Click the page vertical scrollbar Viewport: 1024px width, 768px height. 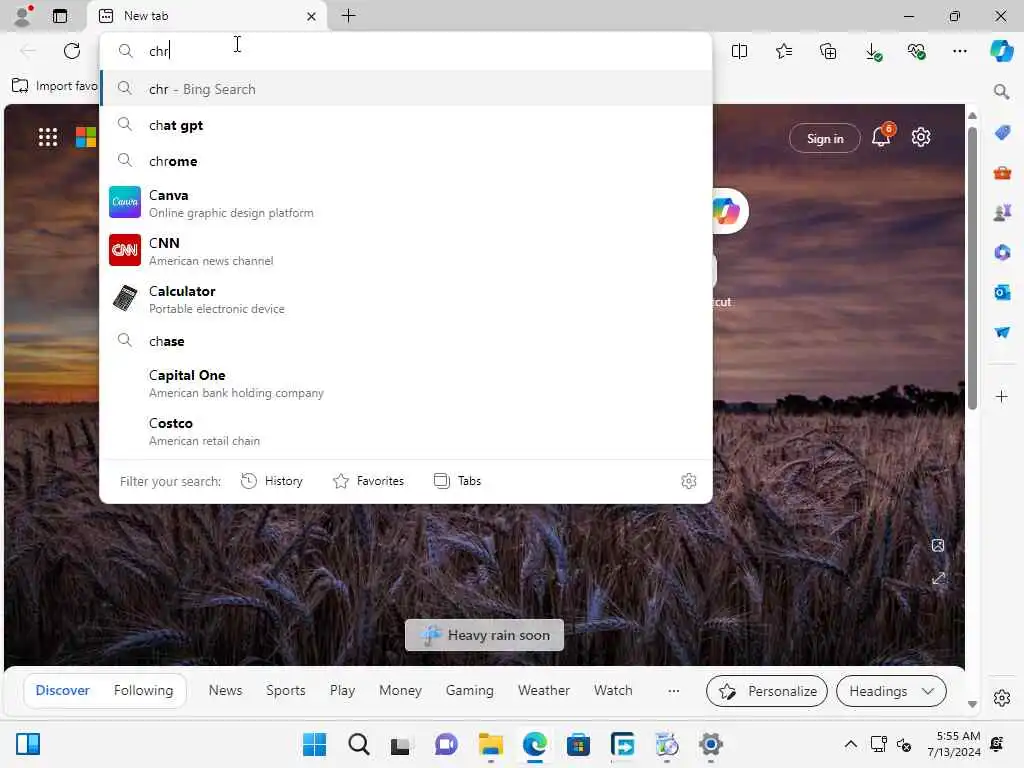point(972,268)
